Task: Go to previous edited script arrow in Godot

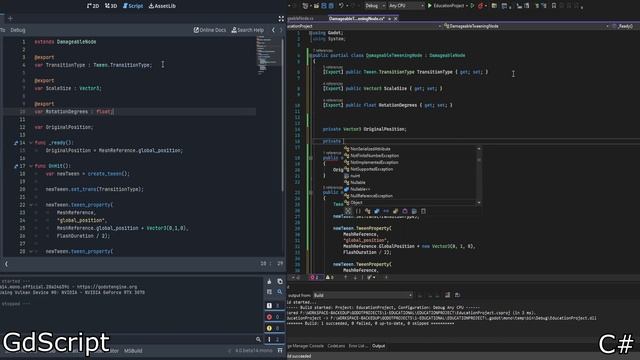Action: point(273,30)
